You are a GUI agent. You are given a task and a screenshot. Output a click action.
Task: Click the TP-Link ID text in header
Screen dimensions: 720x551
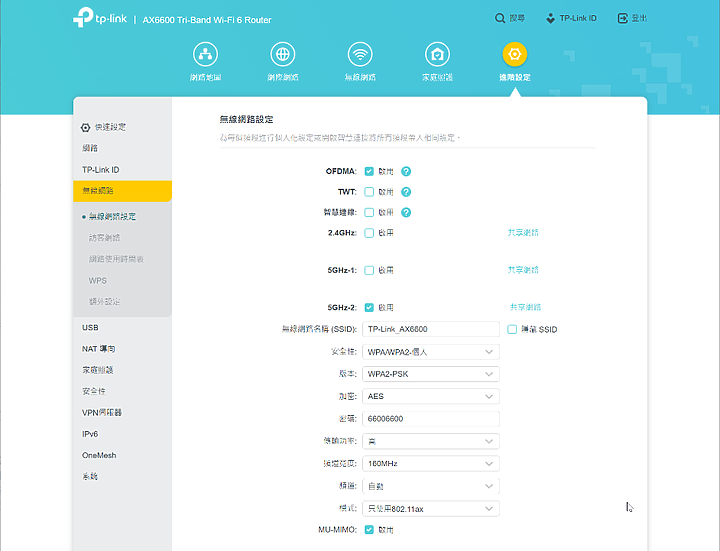point(578,18)
